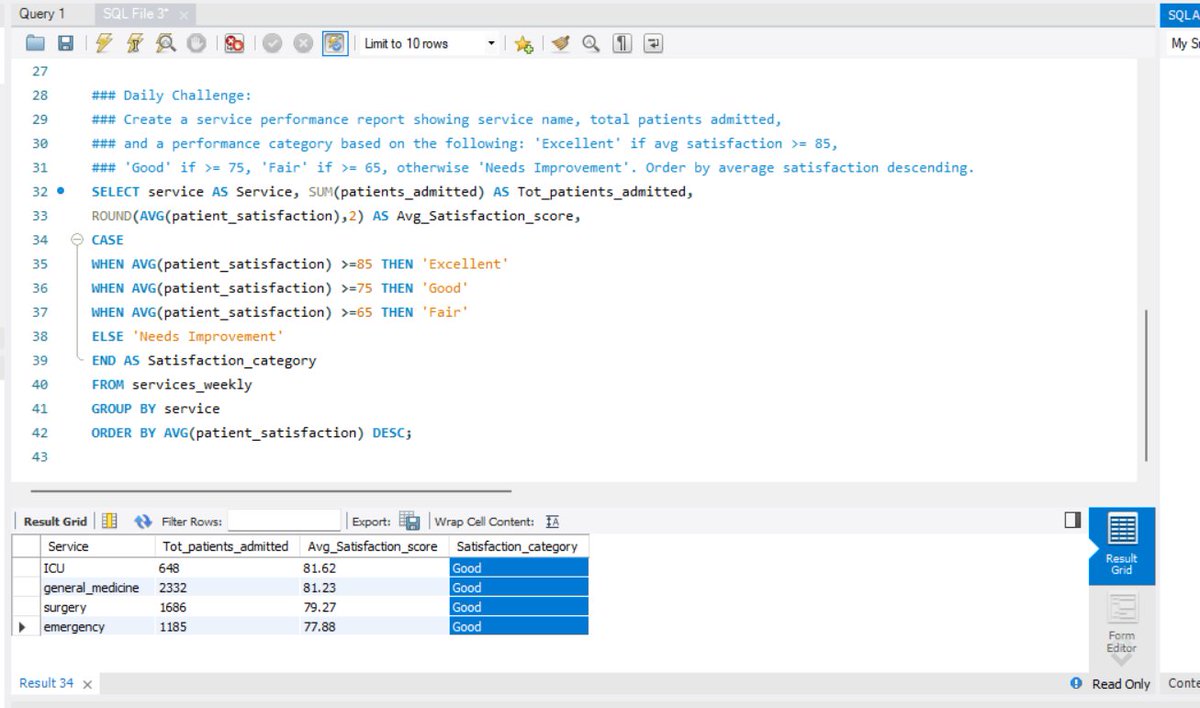Export recordset to external file
The width and height of the screenshot is (1200, 708).
[x=409, y=521]
